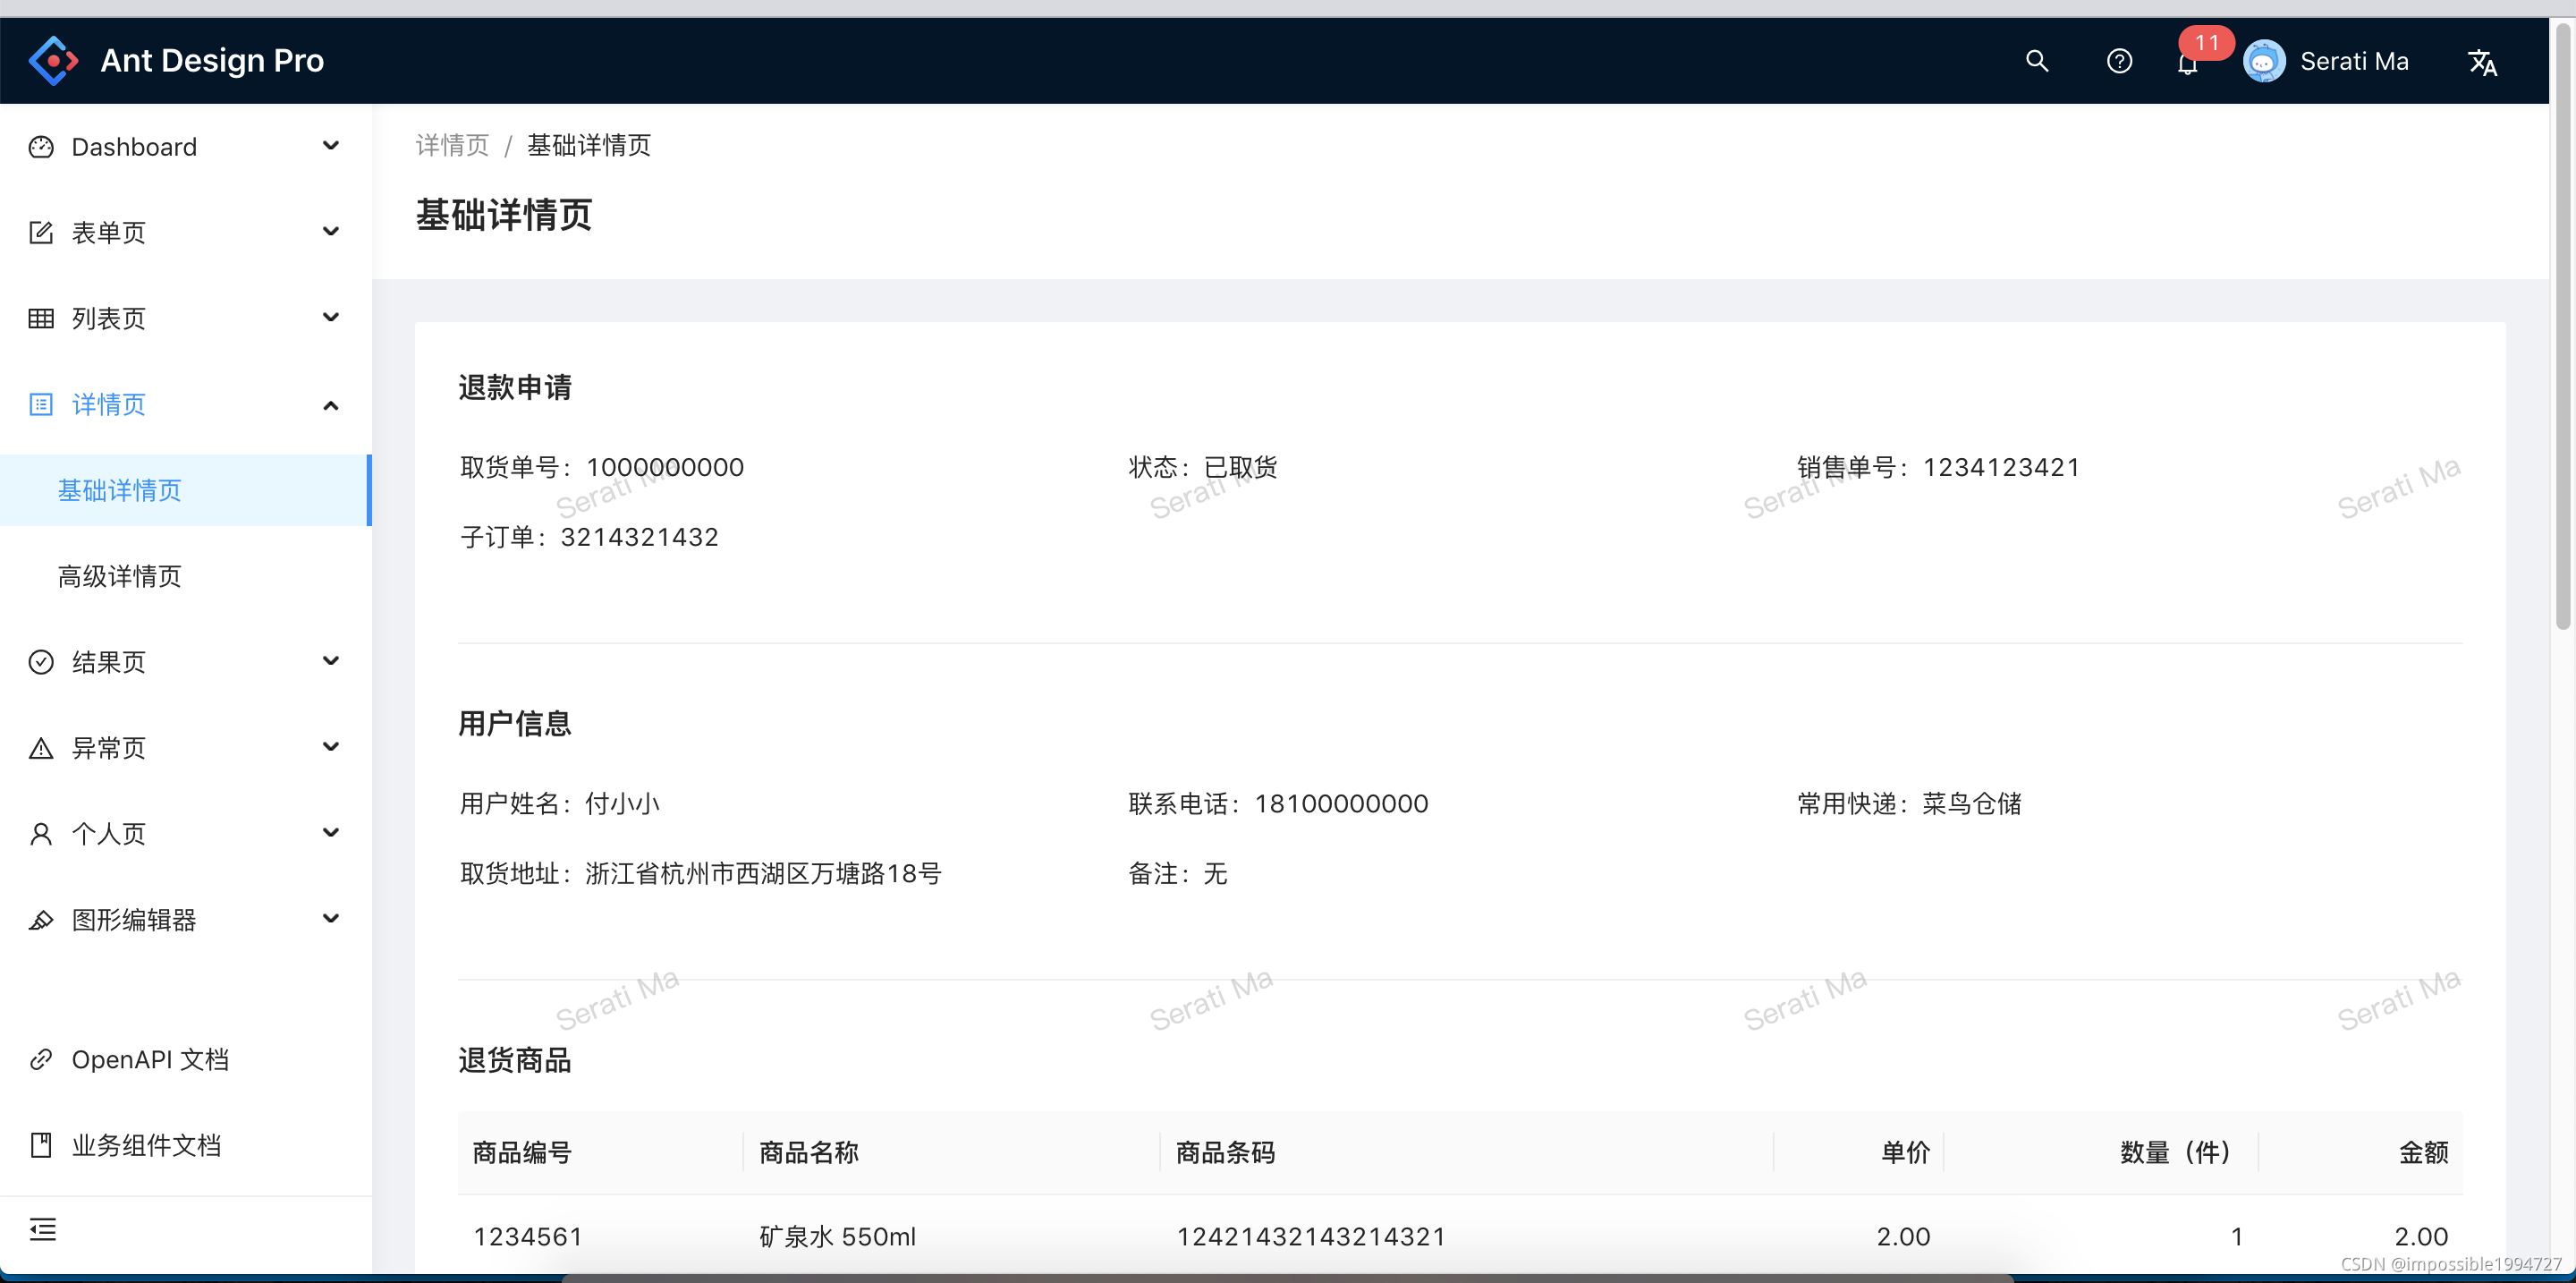Collapse the sidebar with the bottom toggle icon
This screenshot has height=1283, width=2576.
pyautogui.click(x=42, y=1228)
